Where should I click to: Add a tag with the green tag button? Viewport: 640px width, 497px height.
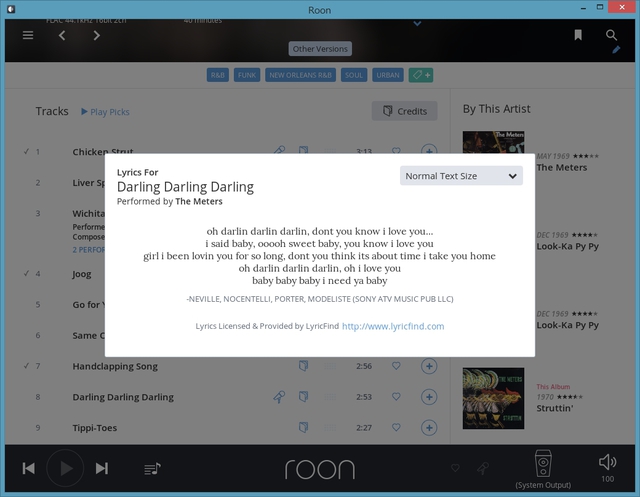click(421, 75)
